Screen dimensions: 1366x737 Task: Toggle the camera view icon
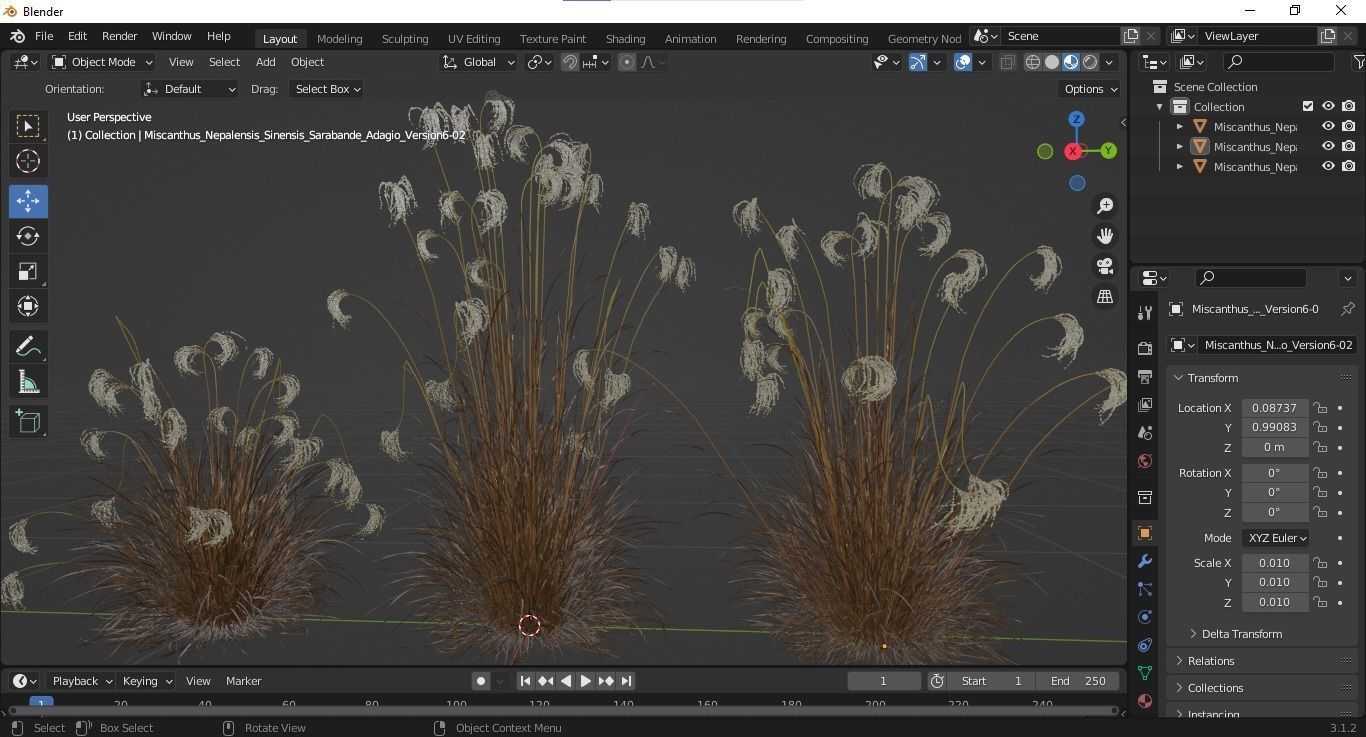pyautogui.click(x=1105, y=266)
